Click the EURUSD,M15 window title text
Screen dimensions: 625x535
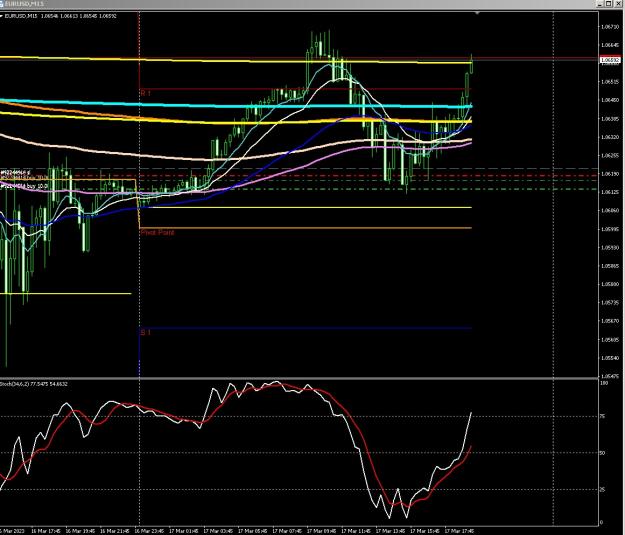pyautogui.click(x=25, y=4)
